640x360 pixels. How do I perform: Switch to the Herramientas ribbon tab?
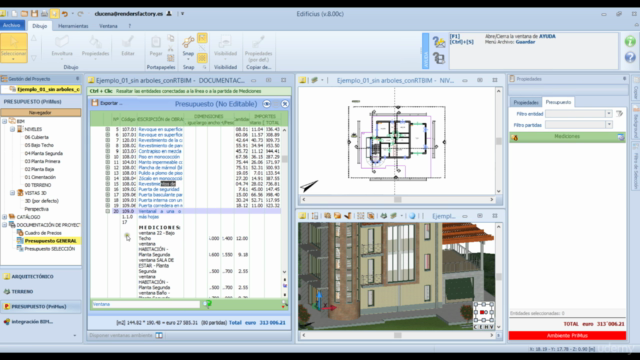point(73,26)
